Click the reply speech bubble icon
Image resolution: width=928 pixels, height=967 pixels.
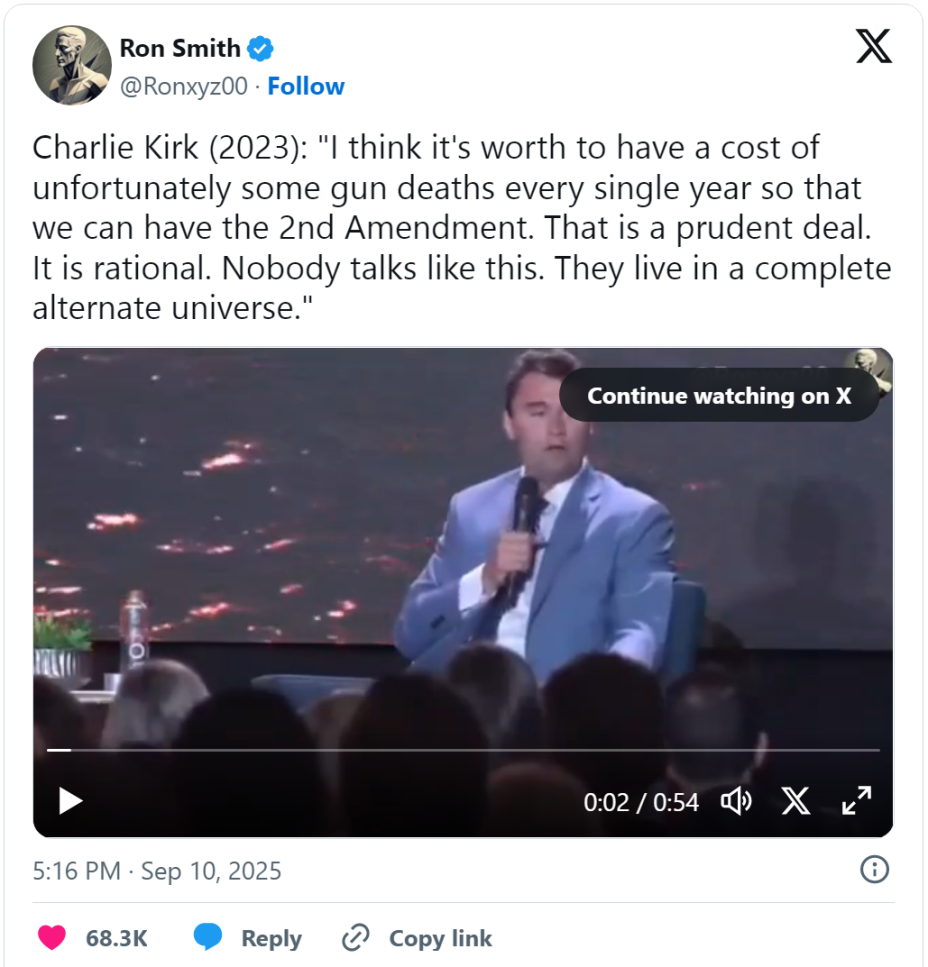click(208, 938)
